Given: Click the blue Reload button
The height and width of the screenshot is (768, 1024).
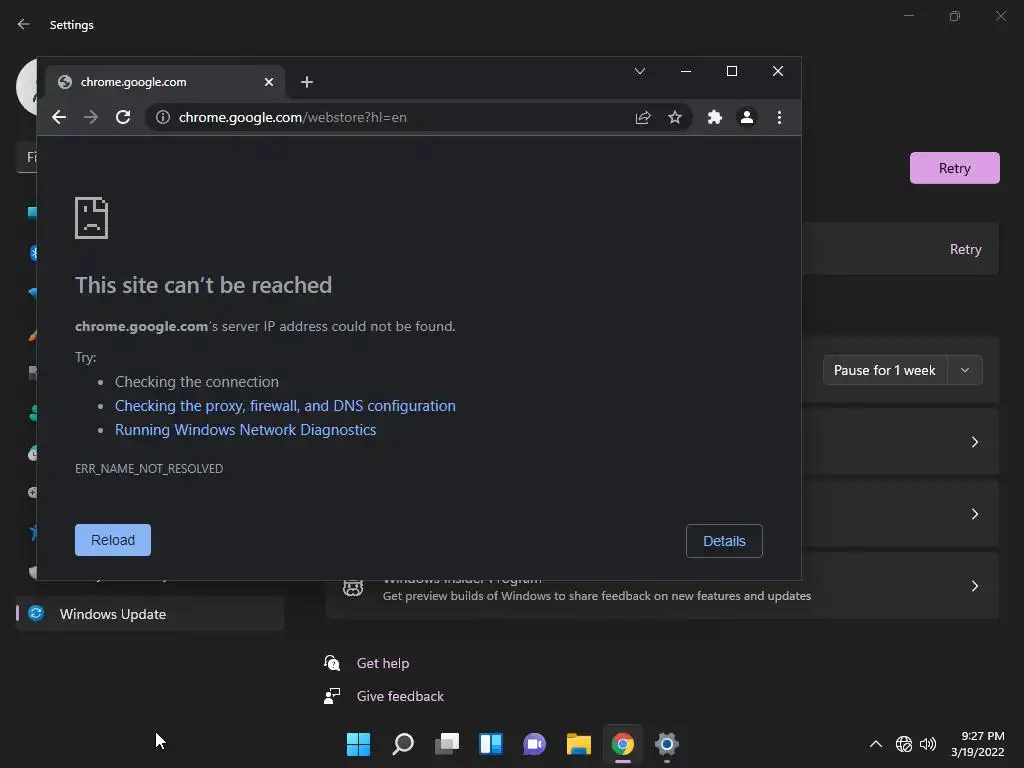Looking at the screenshot, I should [x=112, y=540].
